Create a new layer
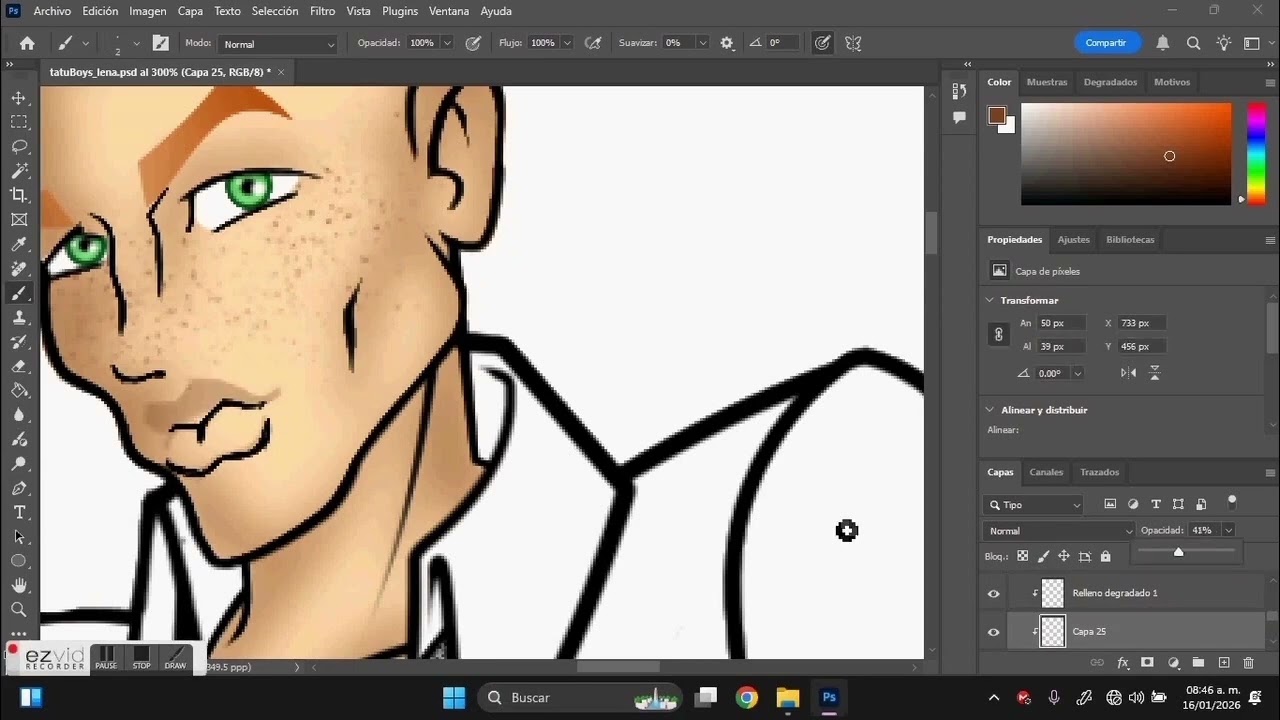The width and height of the screenshot is (1280, 720). point(1223,662)
